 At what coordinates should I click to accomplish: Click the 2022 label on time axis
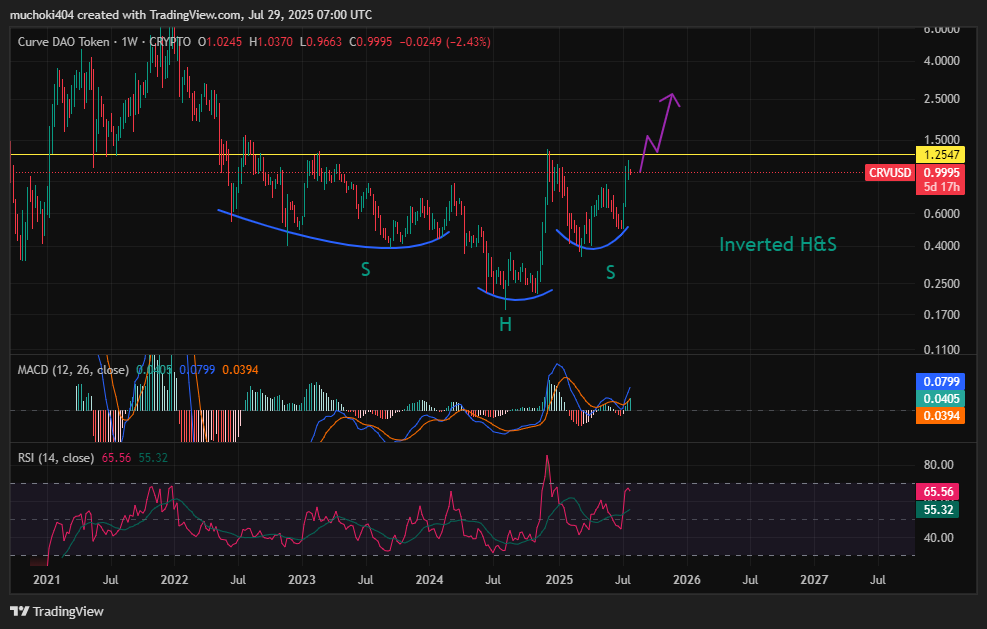[174, 579]
